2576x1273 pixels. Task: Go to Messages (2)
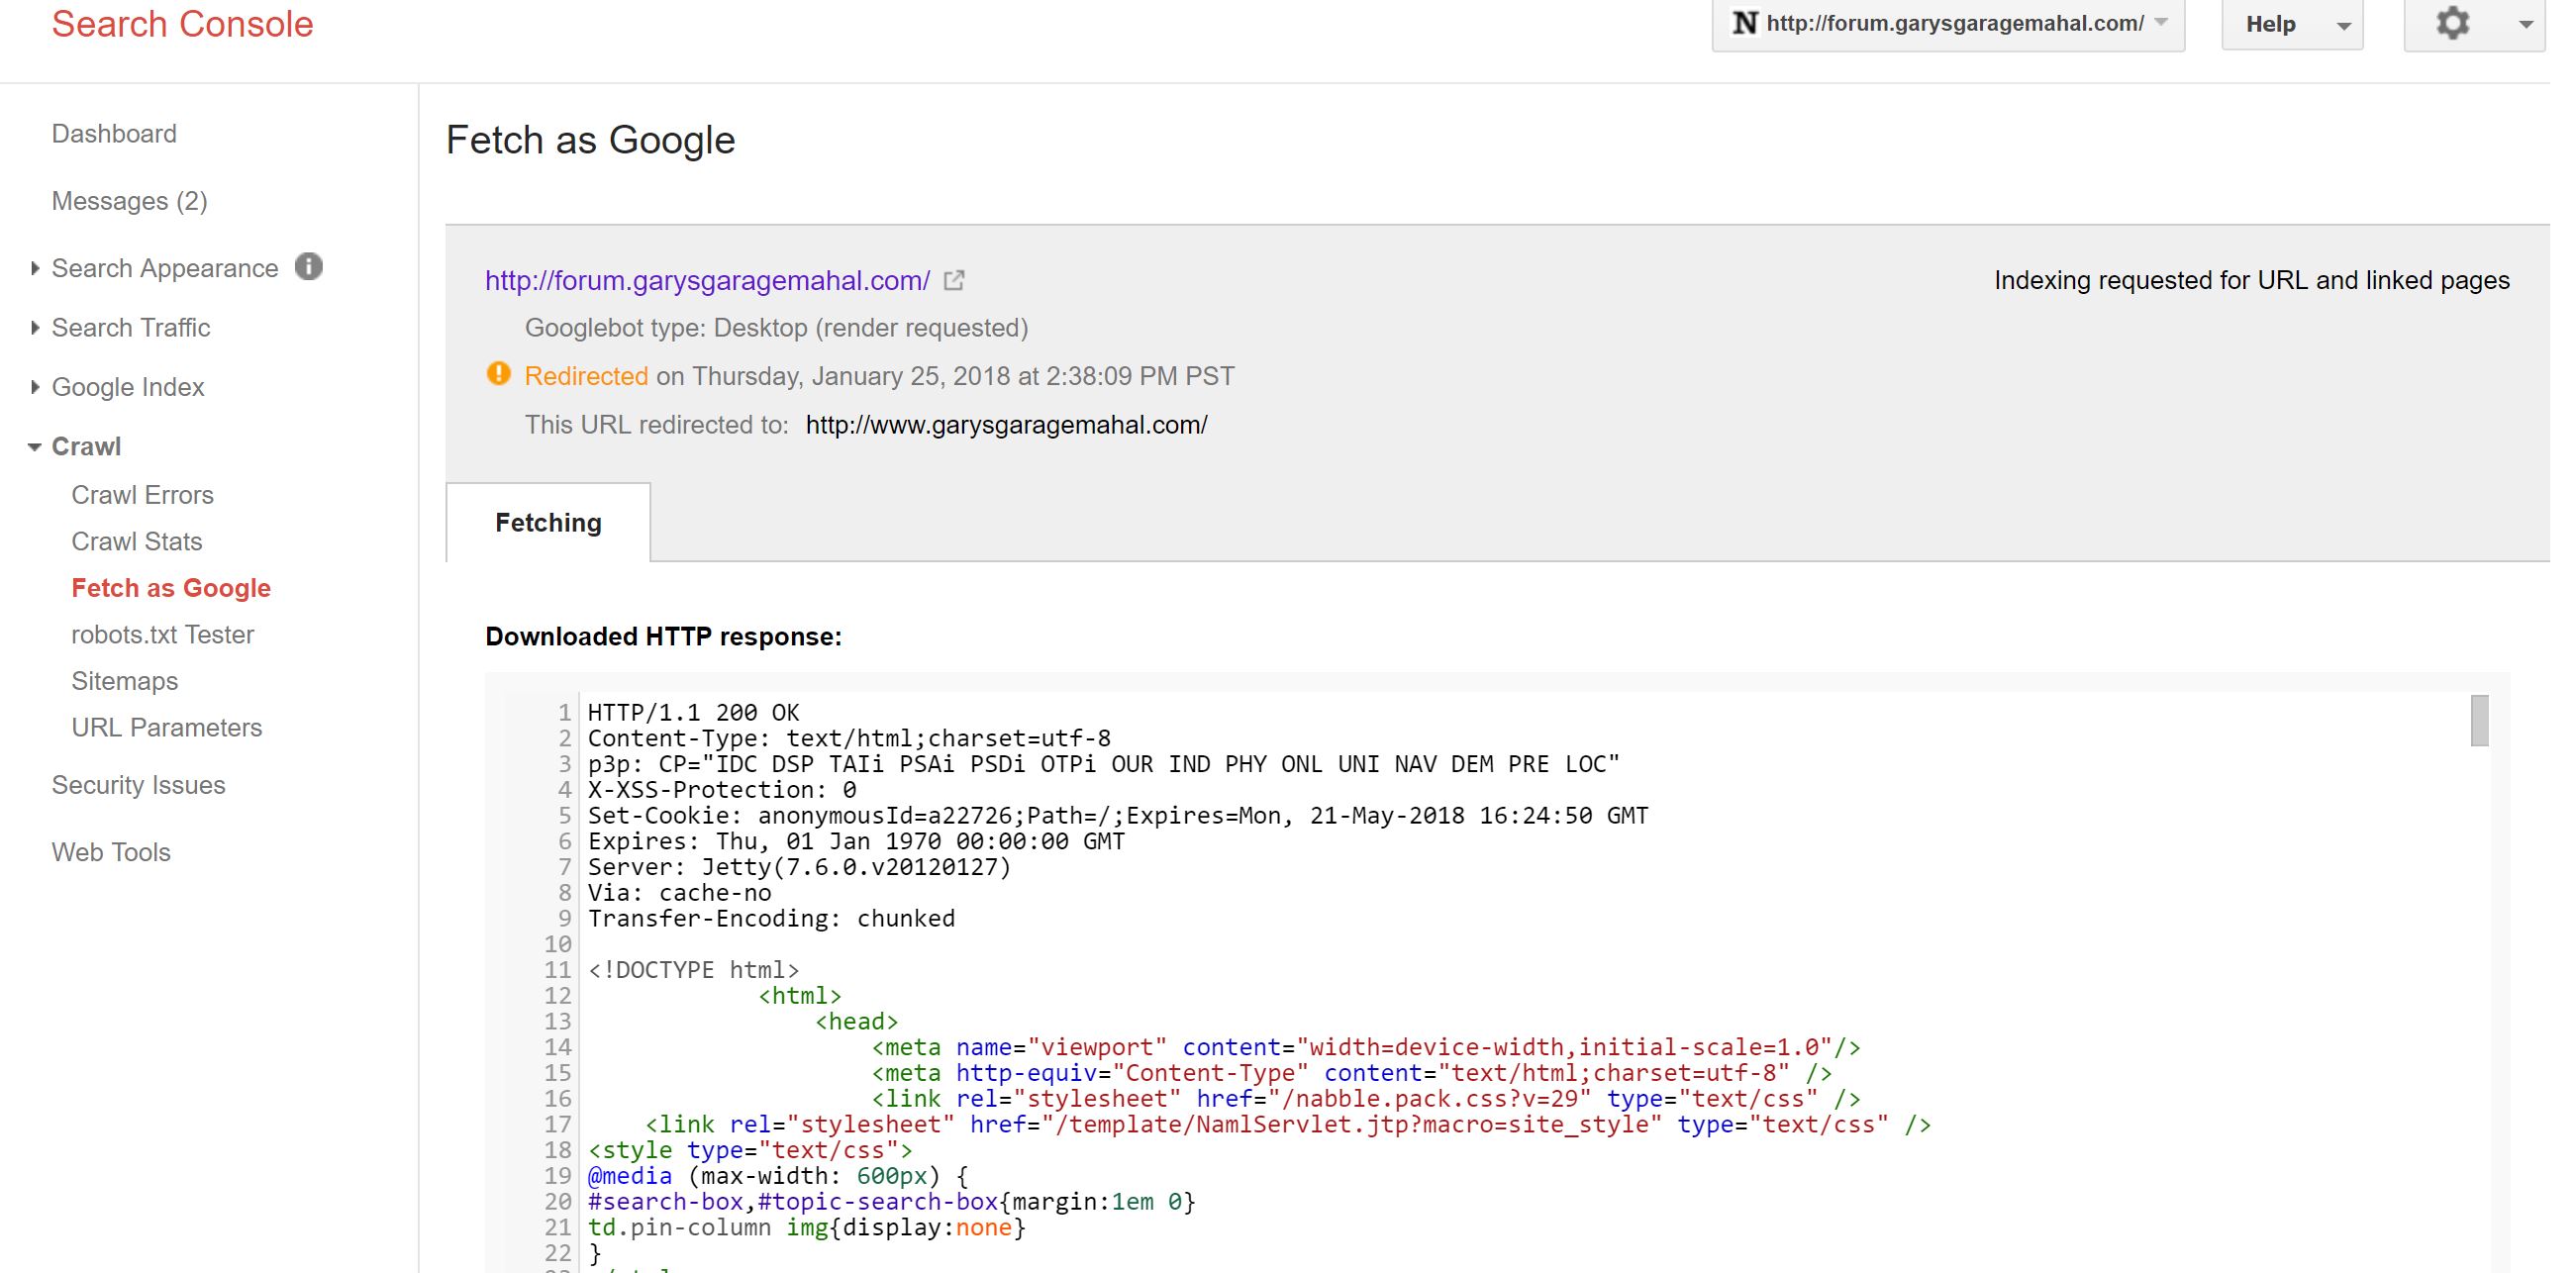click(129, 201)
